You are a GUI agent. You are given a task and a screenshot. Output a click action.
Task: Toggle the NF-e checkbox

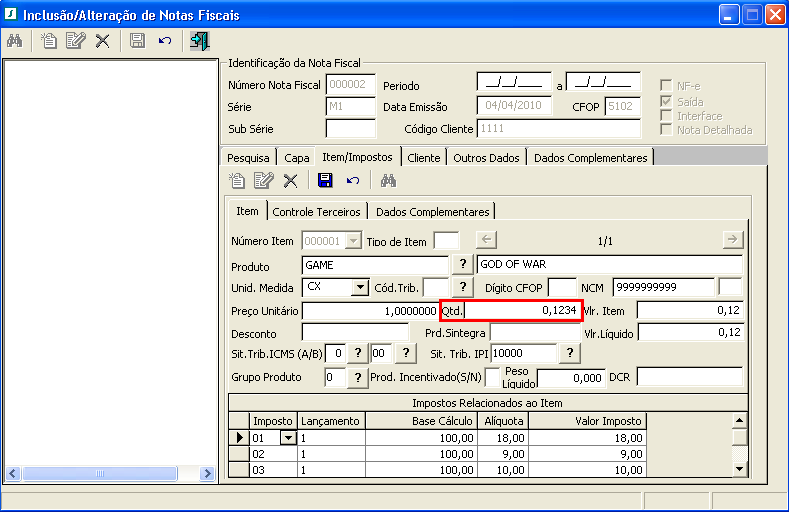coord(667,87)
